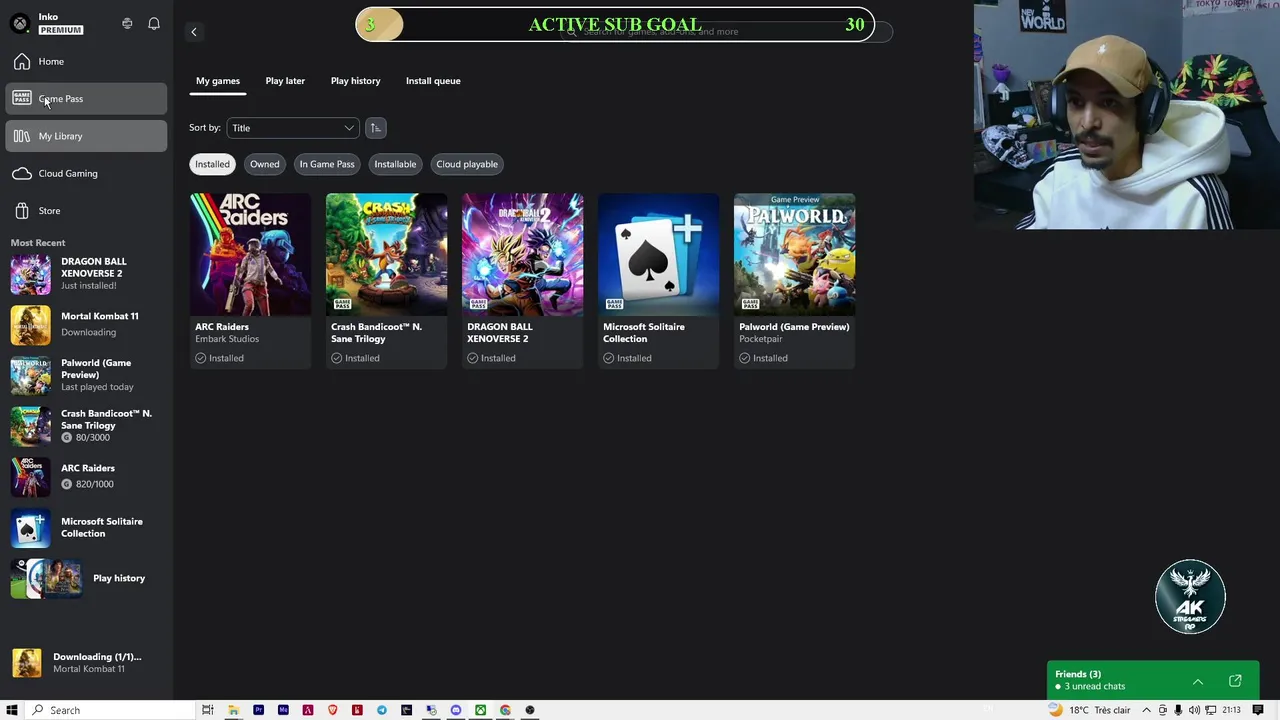Reverse the sort order direction

[x=375, y=128]
